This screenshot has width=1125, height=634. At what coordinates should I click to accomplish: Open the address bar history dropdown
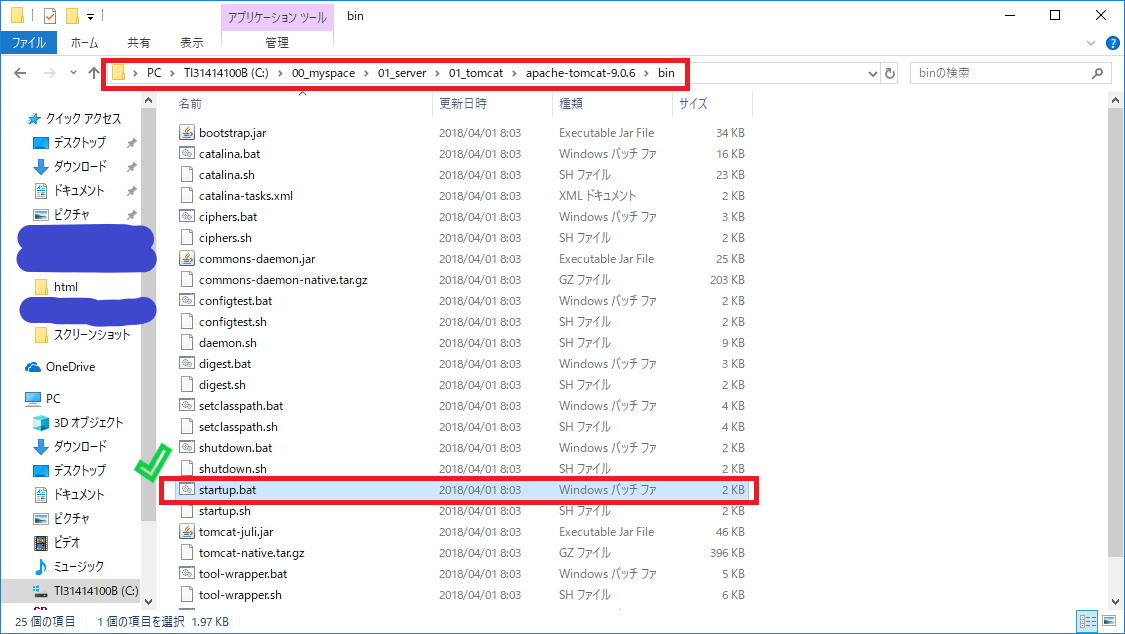pos(872,73)
